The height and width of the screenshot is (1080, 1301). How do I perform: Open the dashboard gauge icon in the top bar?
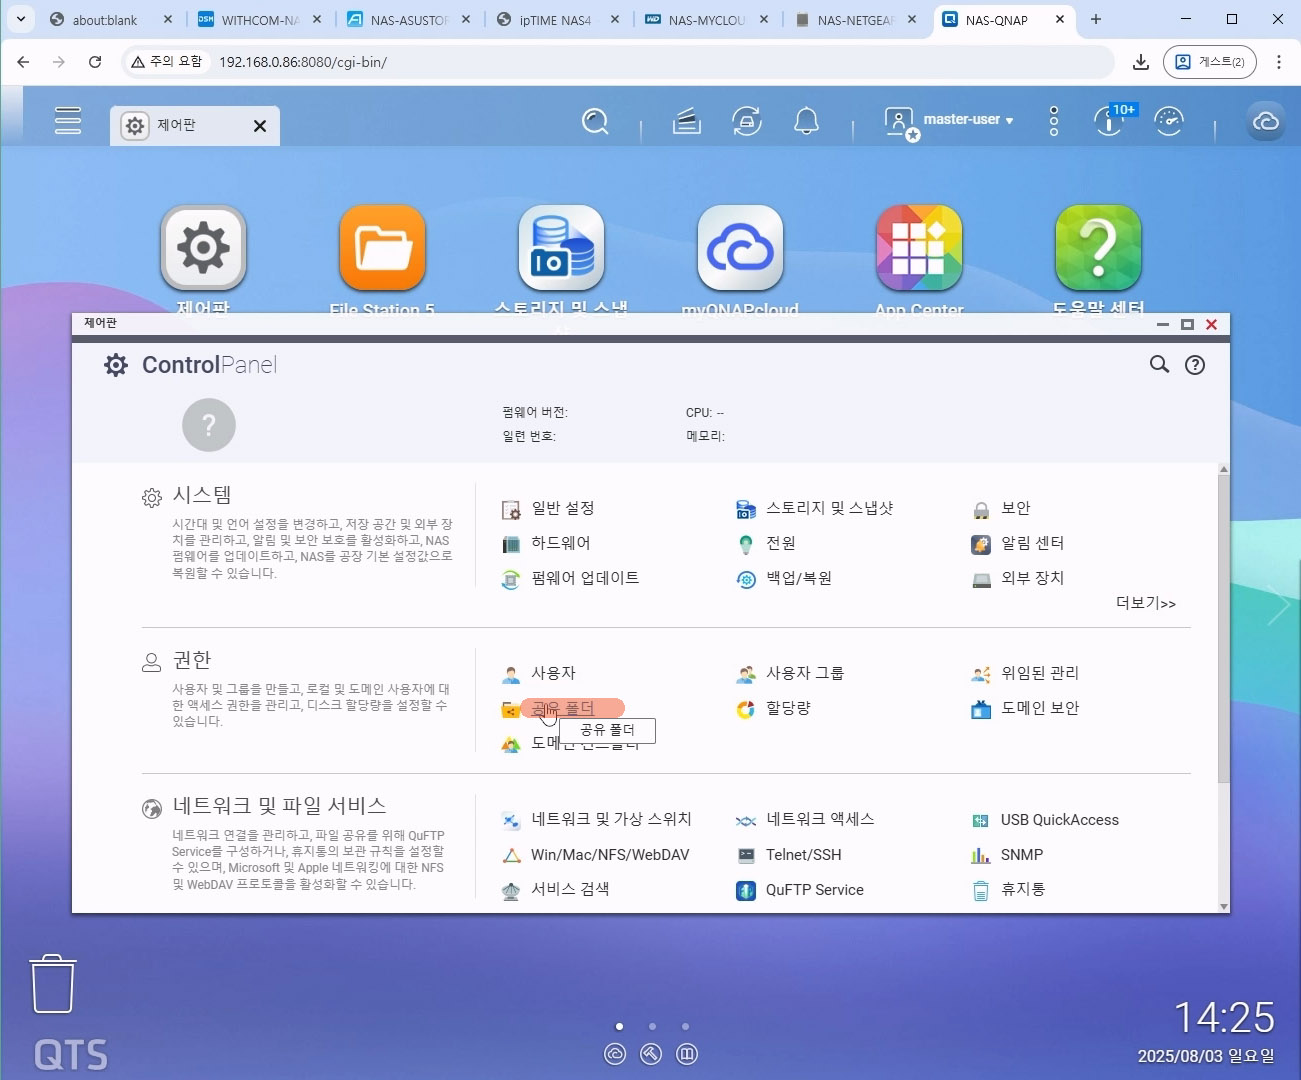click(x=1168, y=122)
